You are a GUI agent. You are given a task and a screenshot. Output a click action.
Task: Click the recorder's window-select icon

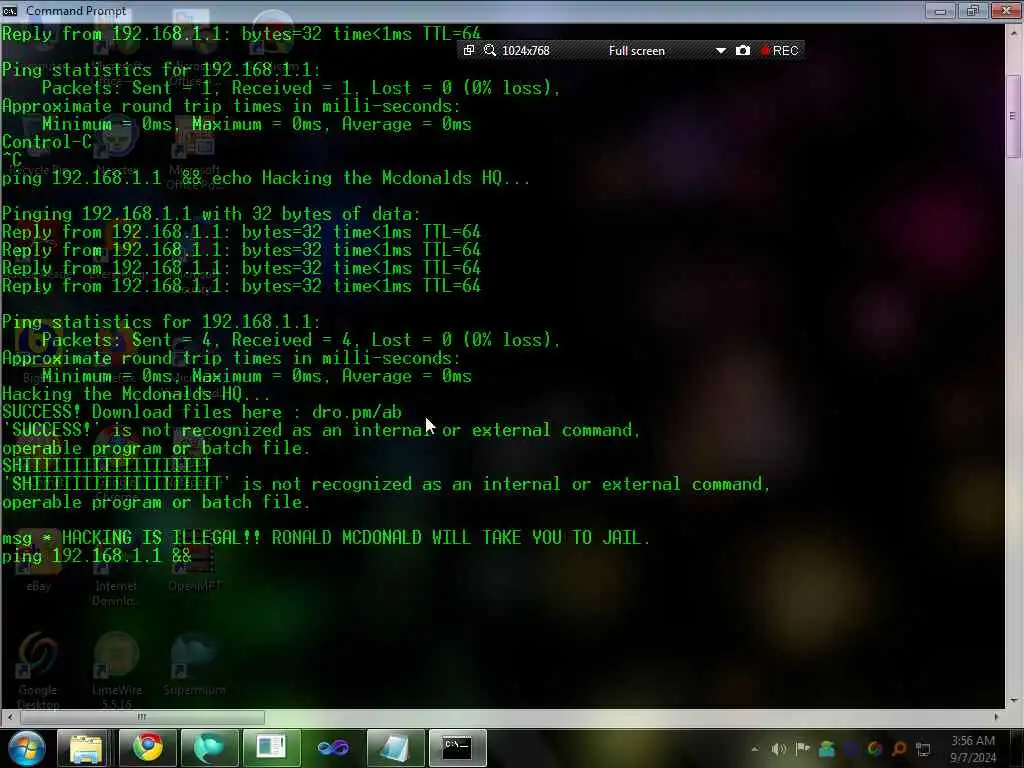pyautogui.click(x=469, y=50)
